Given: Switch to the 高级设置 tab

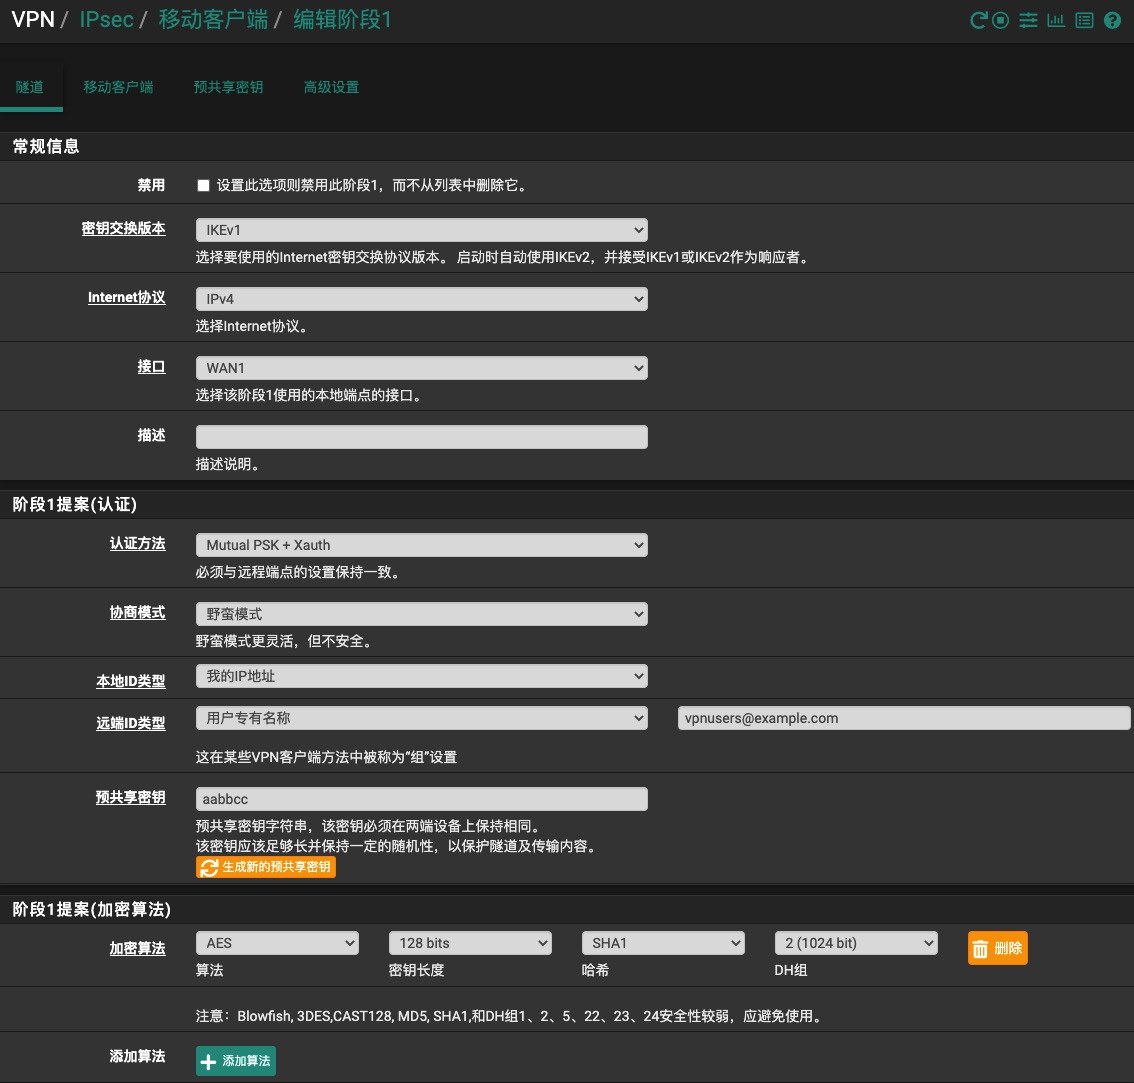Looking at the screenshot, I should coord(331,87).
